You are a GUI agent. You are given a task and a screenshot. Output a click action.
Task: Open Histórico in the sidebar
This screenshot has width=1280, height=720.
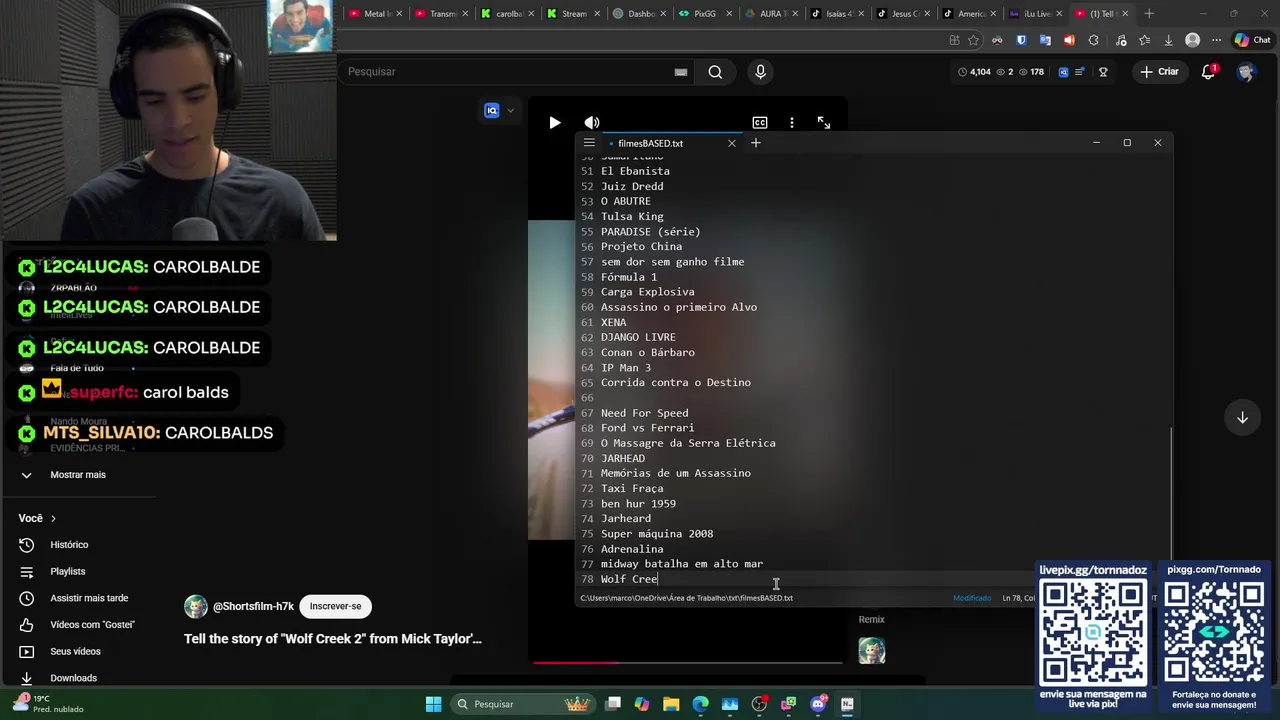[x=69, y=545]
